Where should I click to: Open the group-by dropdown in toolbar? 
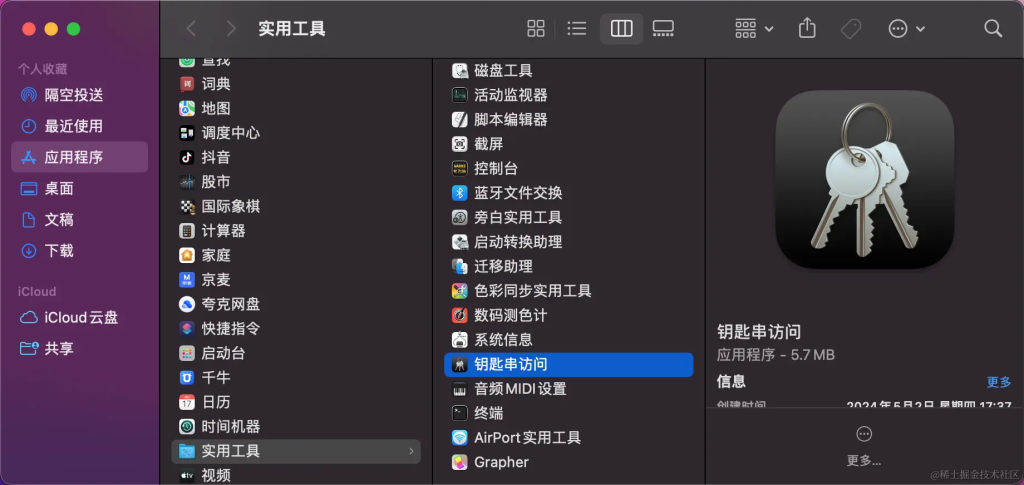754,28
